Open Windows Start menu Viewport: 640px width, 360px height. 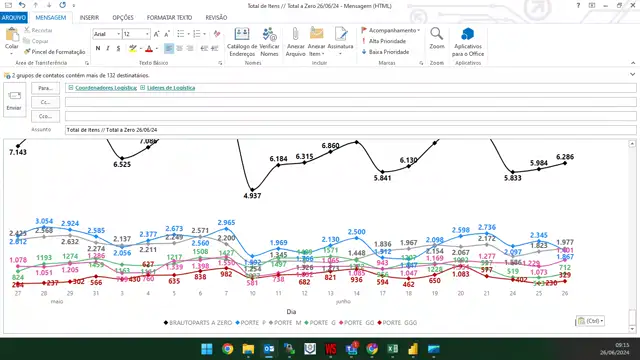pyautogui.click(x=207, y=349)
